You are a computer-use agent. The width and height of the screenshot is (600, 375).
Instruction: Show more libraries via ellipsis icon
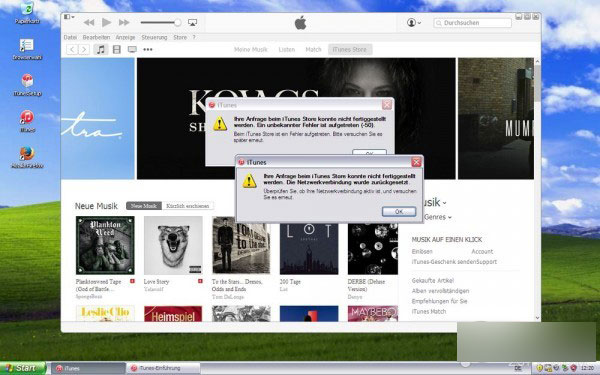click(x=148, y=49)
